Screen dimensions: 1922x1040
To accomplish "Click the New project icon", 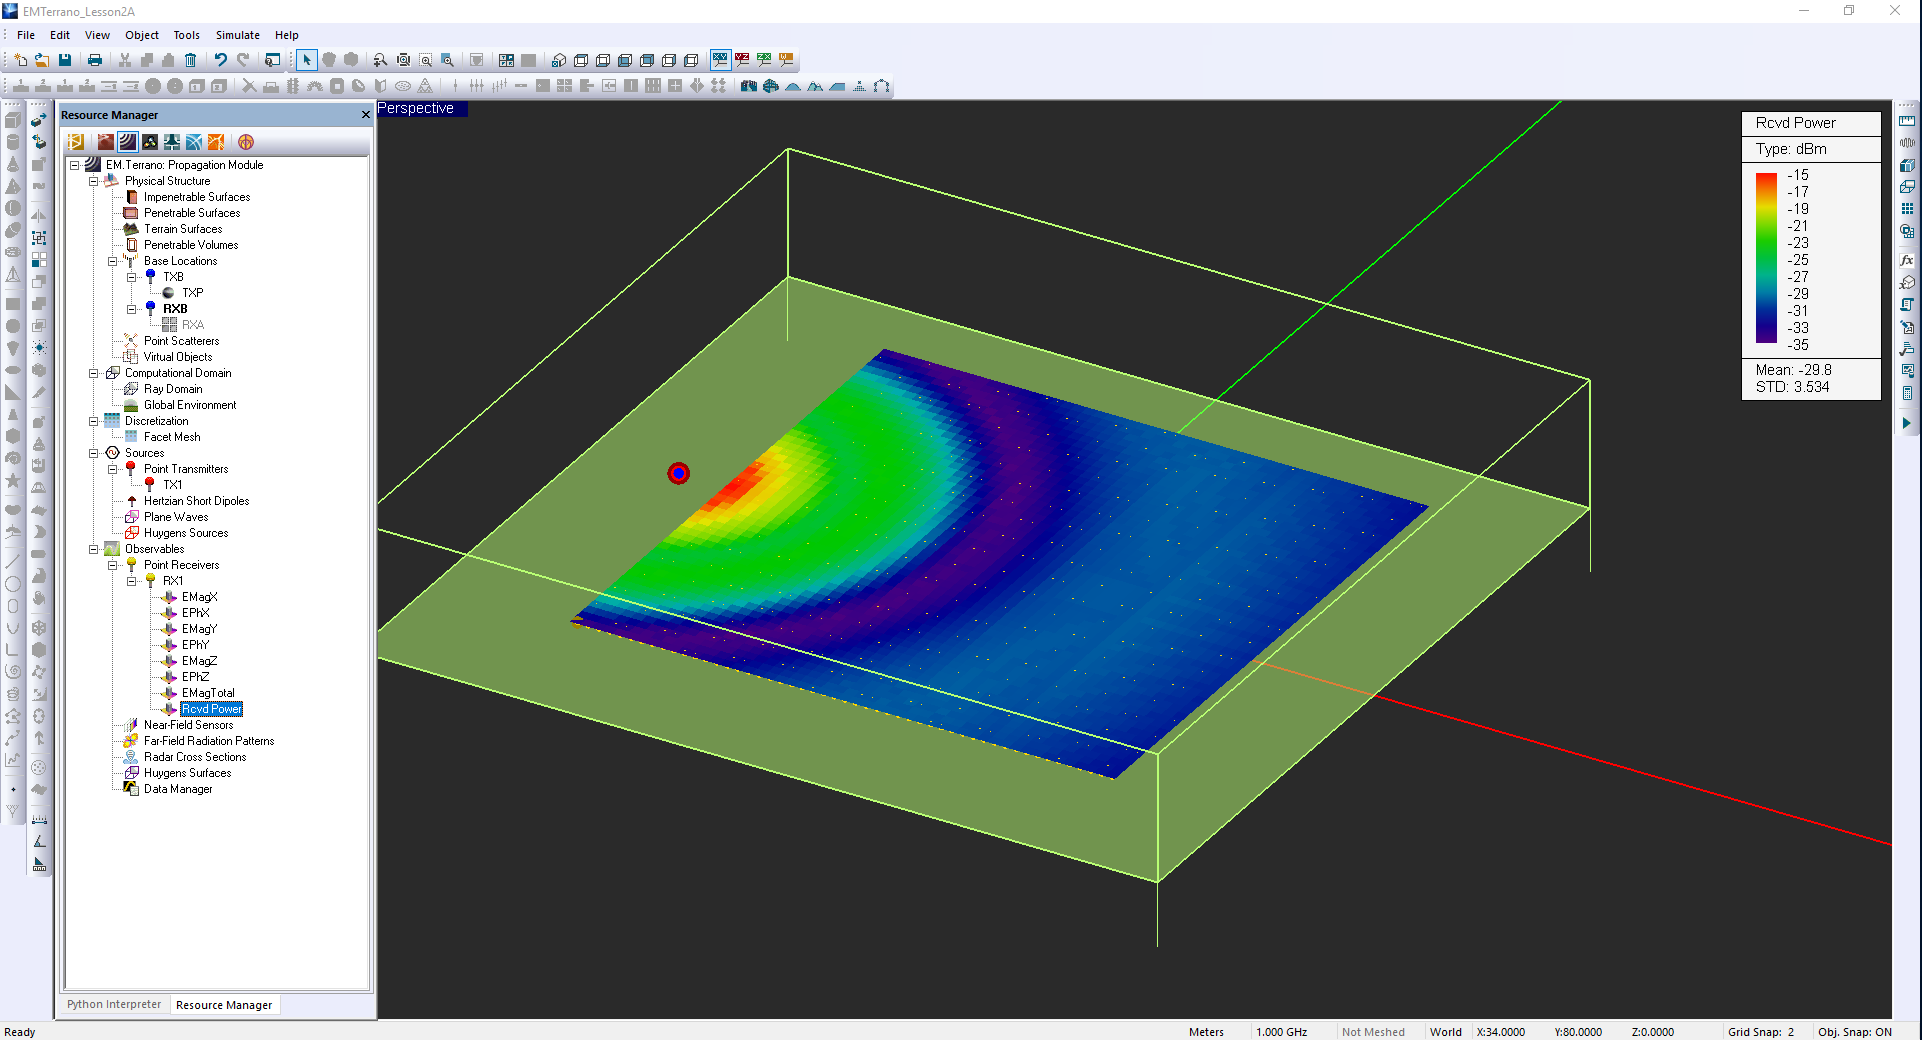I will (x=20, y=60).
